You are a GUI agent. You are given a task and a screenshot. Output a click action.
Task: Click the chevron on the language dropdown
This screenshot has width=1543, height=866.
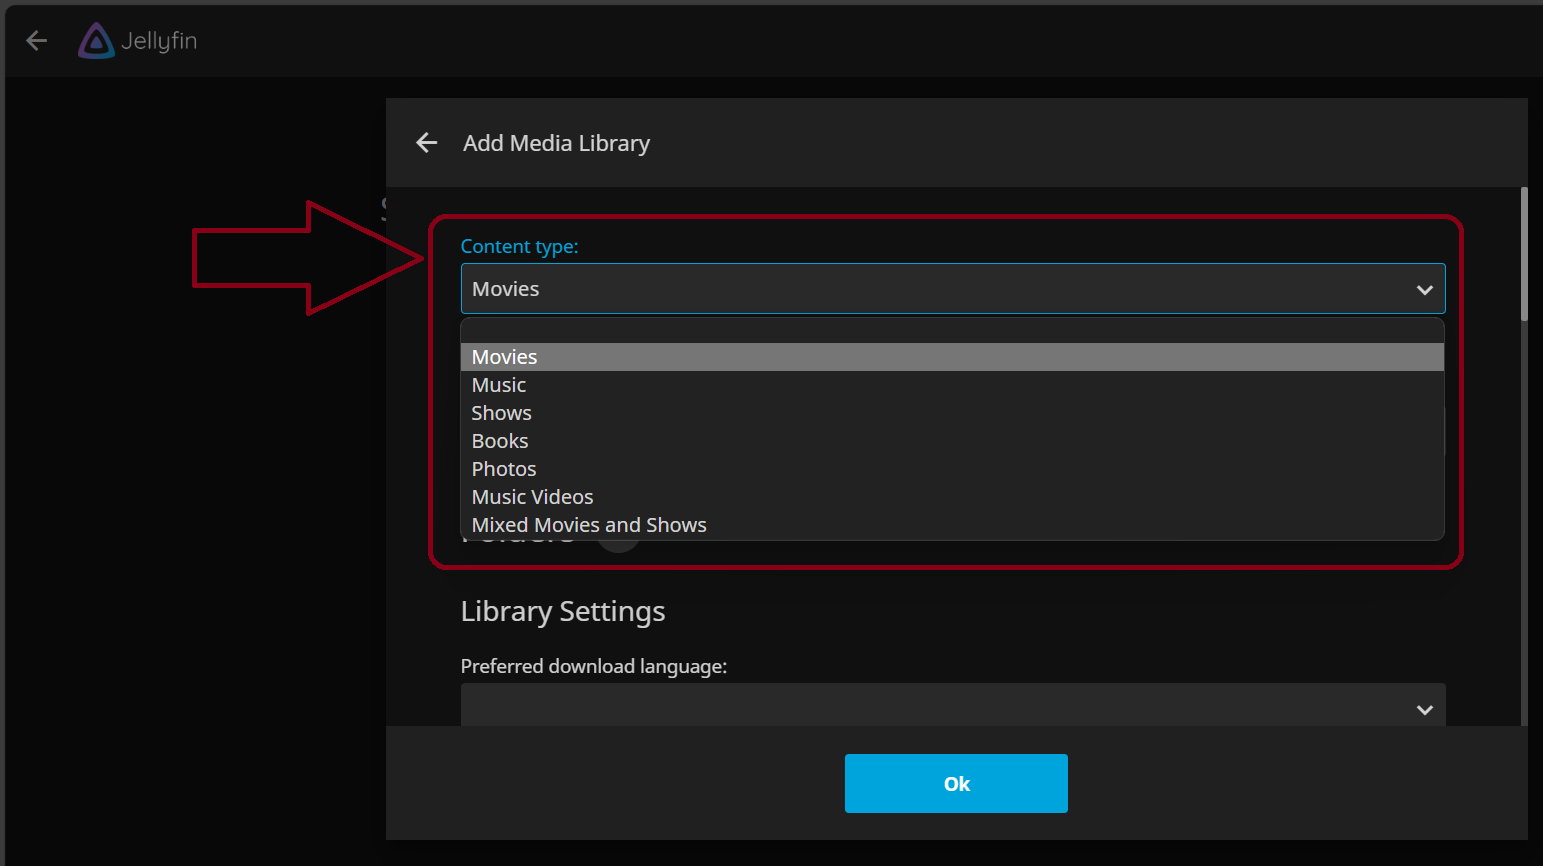click(x=1424, y=709)
